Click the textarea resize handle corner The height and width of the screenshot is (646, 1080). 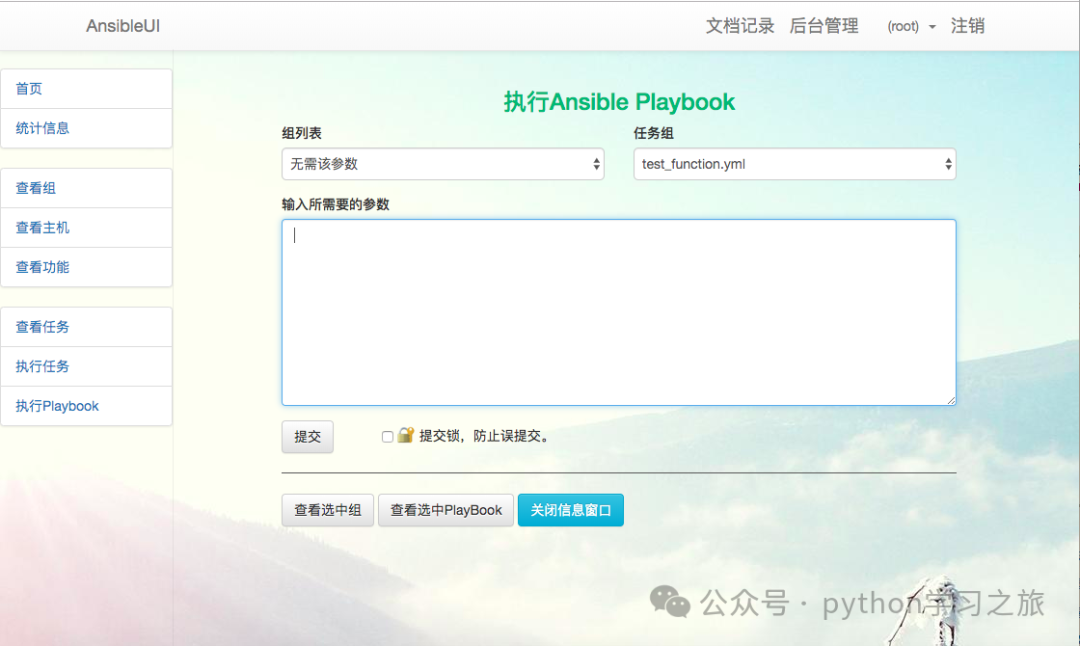(951, 400)
